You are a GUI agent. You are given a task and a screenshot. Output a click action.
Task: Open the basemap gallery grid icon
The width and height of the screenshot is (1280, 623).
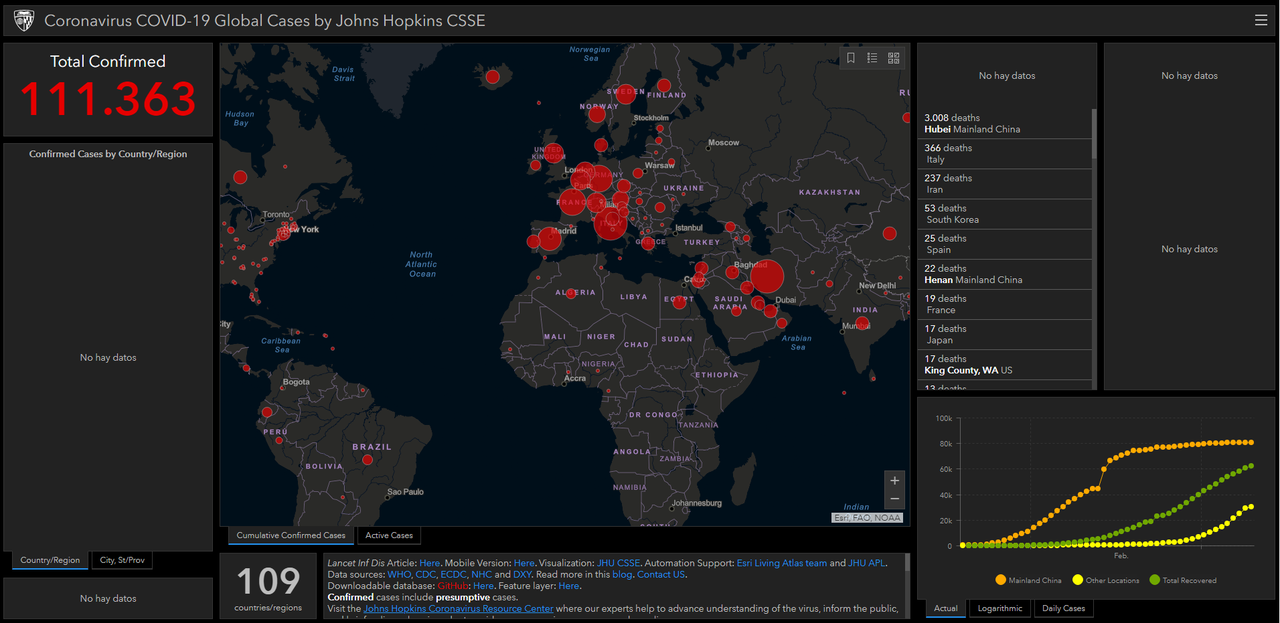(893, 58)
